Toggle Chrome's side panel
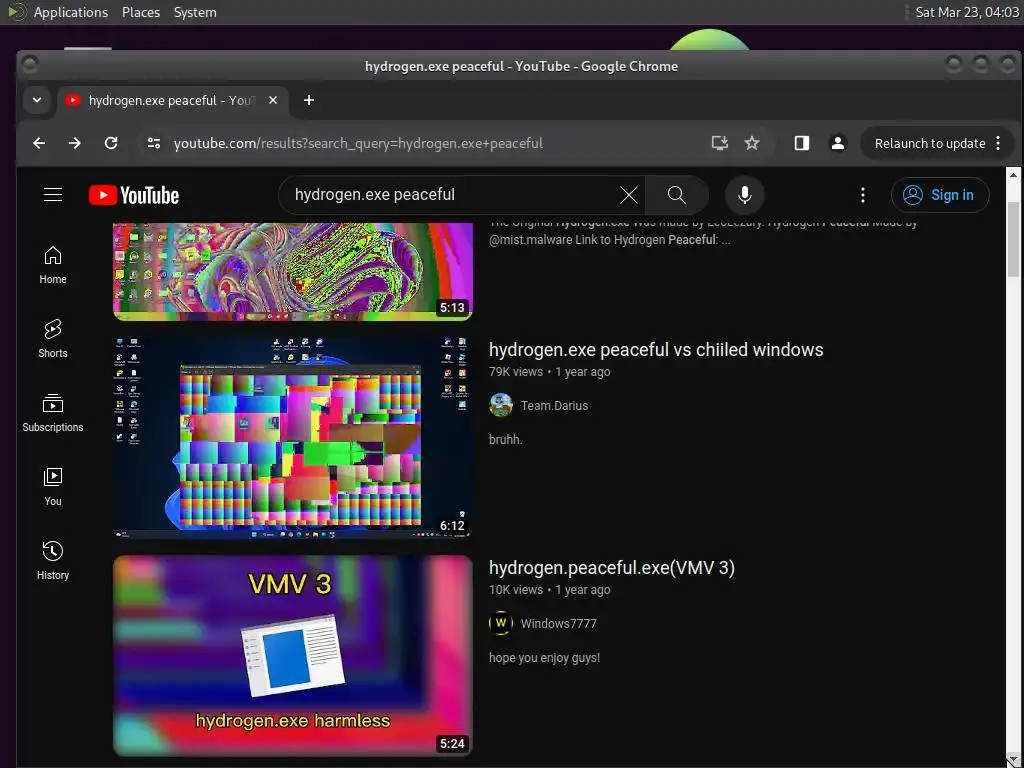The height and width of the screenshot is (768, 1024). (801, 143)
